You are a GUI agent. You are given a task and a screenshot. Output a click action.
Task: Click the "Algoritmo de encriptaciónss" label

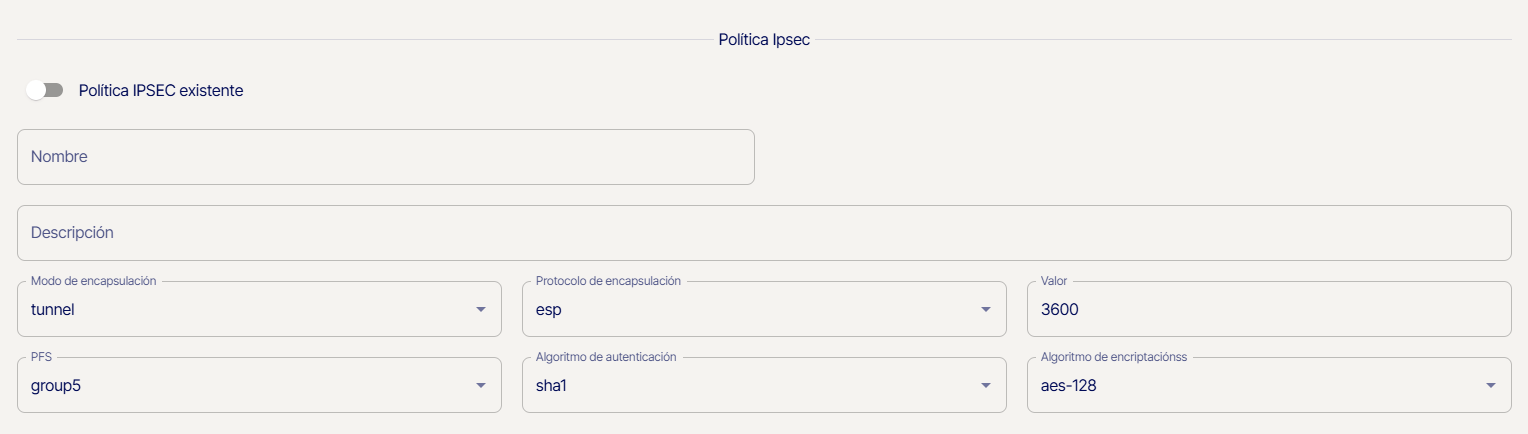[1113, 357]
